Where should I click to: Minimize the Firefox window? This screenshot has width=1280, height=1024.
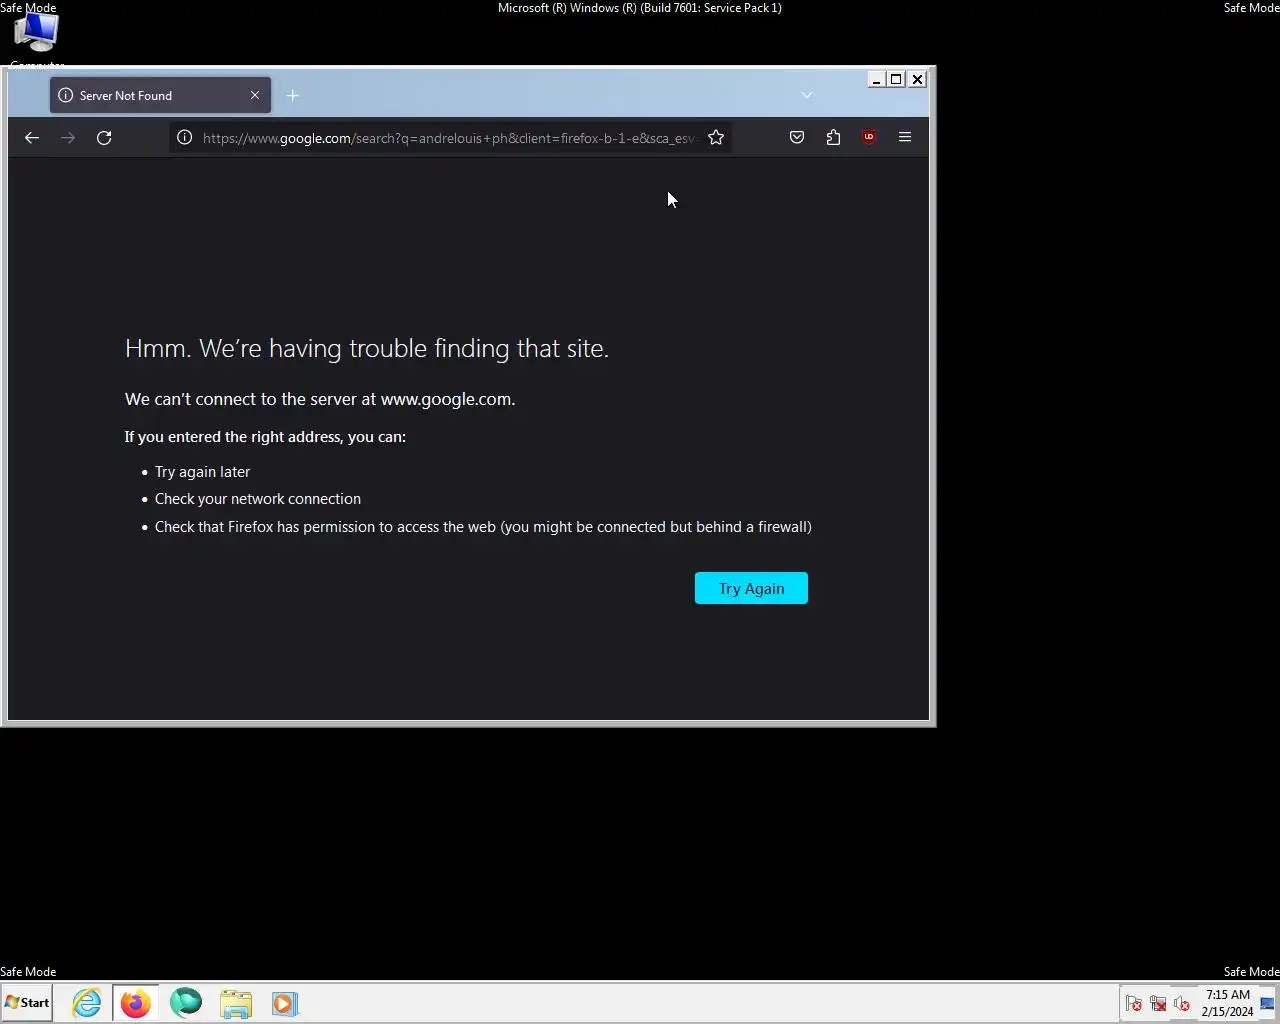click(x=876, y=79)
